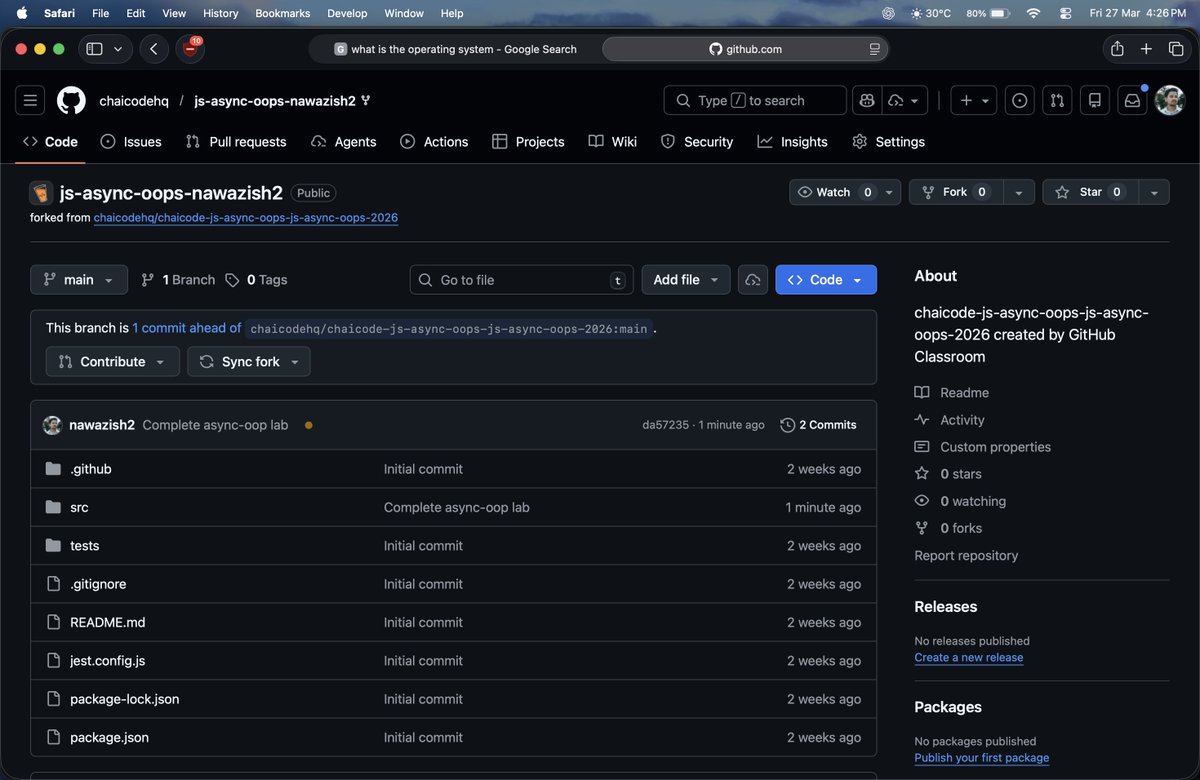This screenshot has height=780, width=1200.
Task: Click the Safari share icon
Action: click(1117, 49)
